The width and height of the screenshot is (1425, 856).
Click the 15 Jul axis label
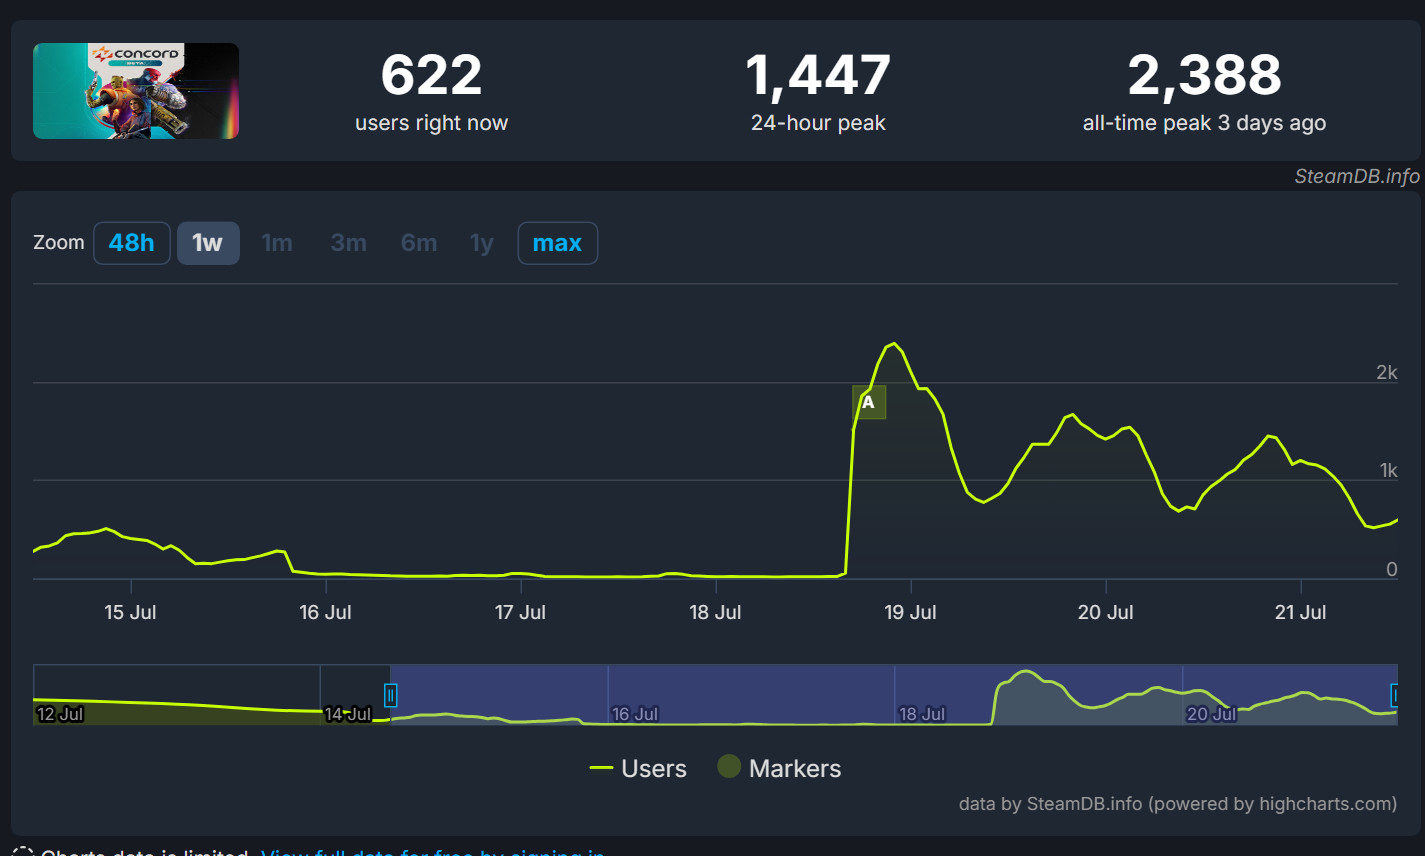click(130, 612)
